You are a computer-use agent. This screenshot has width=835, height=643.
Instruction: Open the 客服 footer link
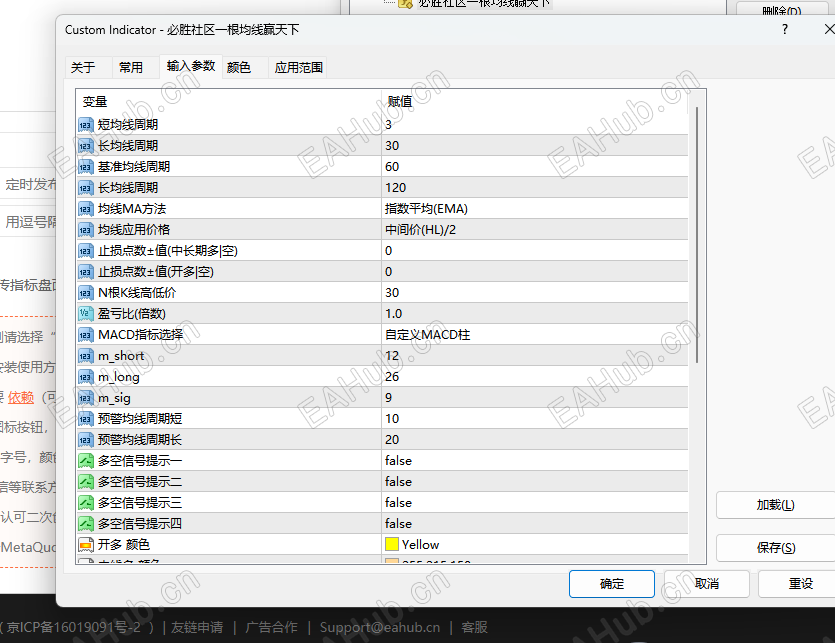tap(474, 628)
